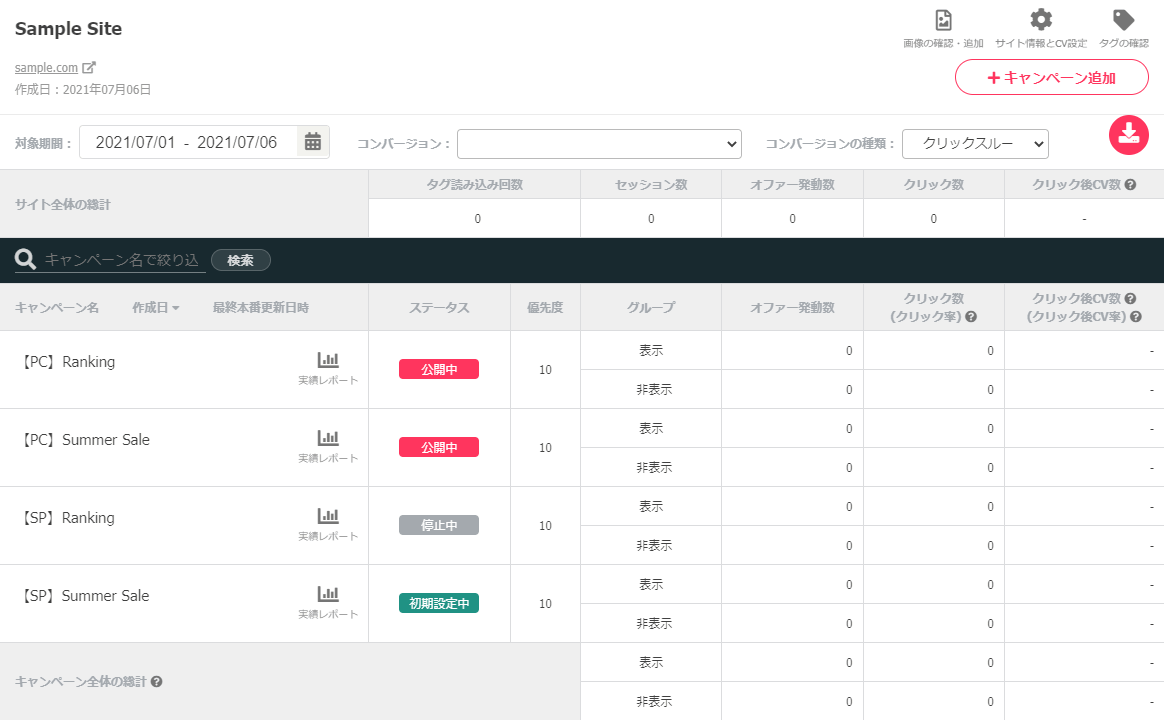Click the tag confirmation icon

[x=1123, y=21]
